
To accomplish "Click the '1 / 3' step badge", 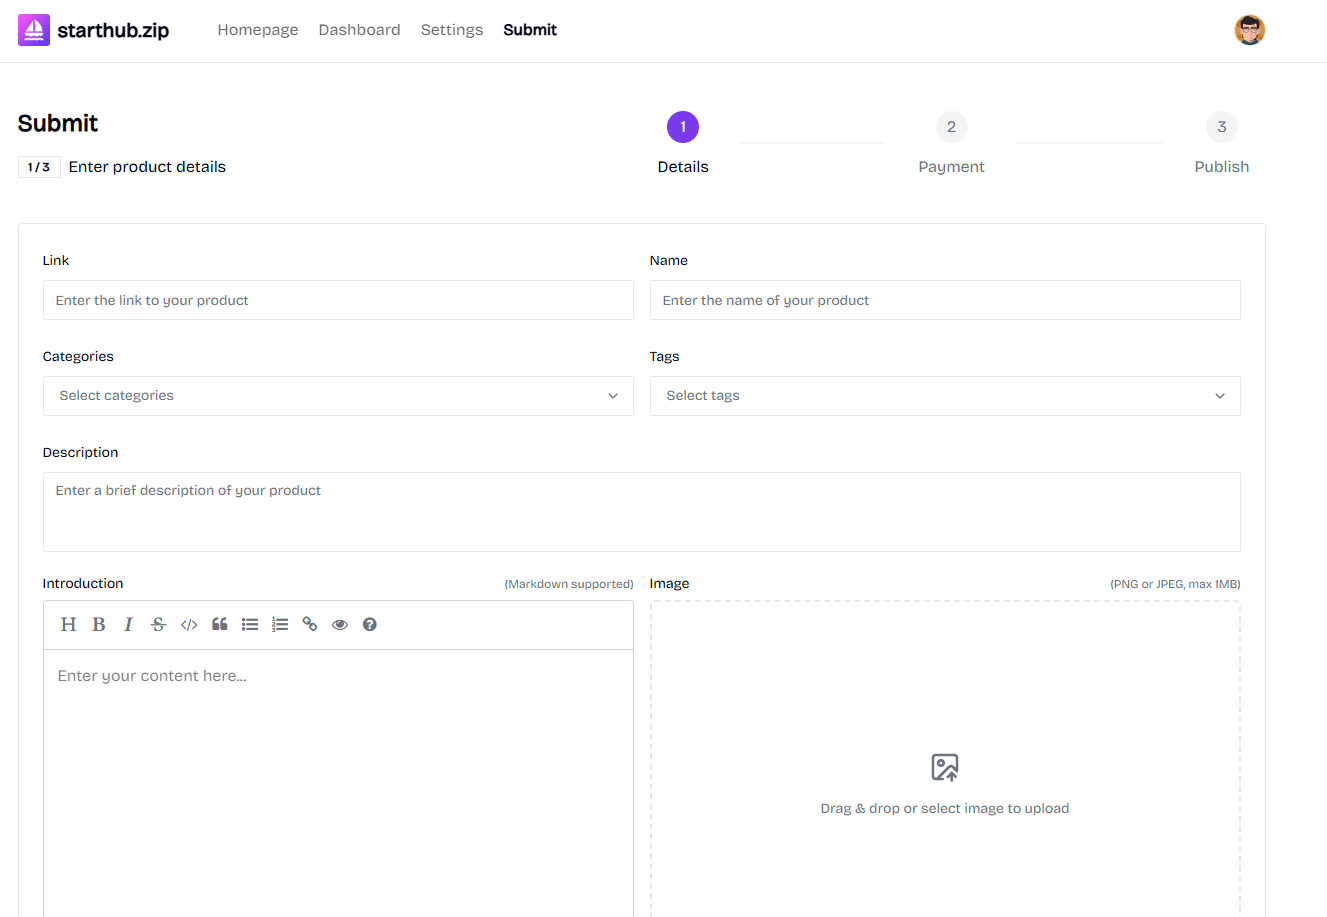I will 39,167.
